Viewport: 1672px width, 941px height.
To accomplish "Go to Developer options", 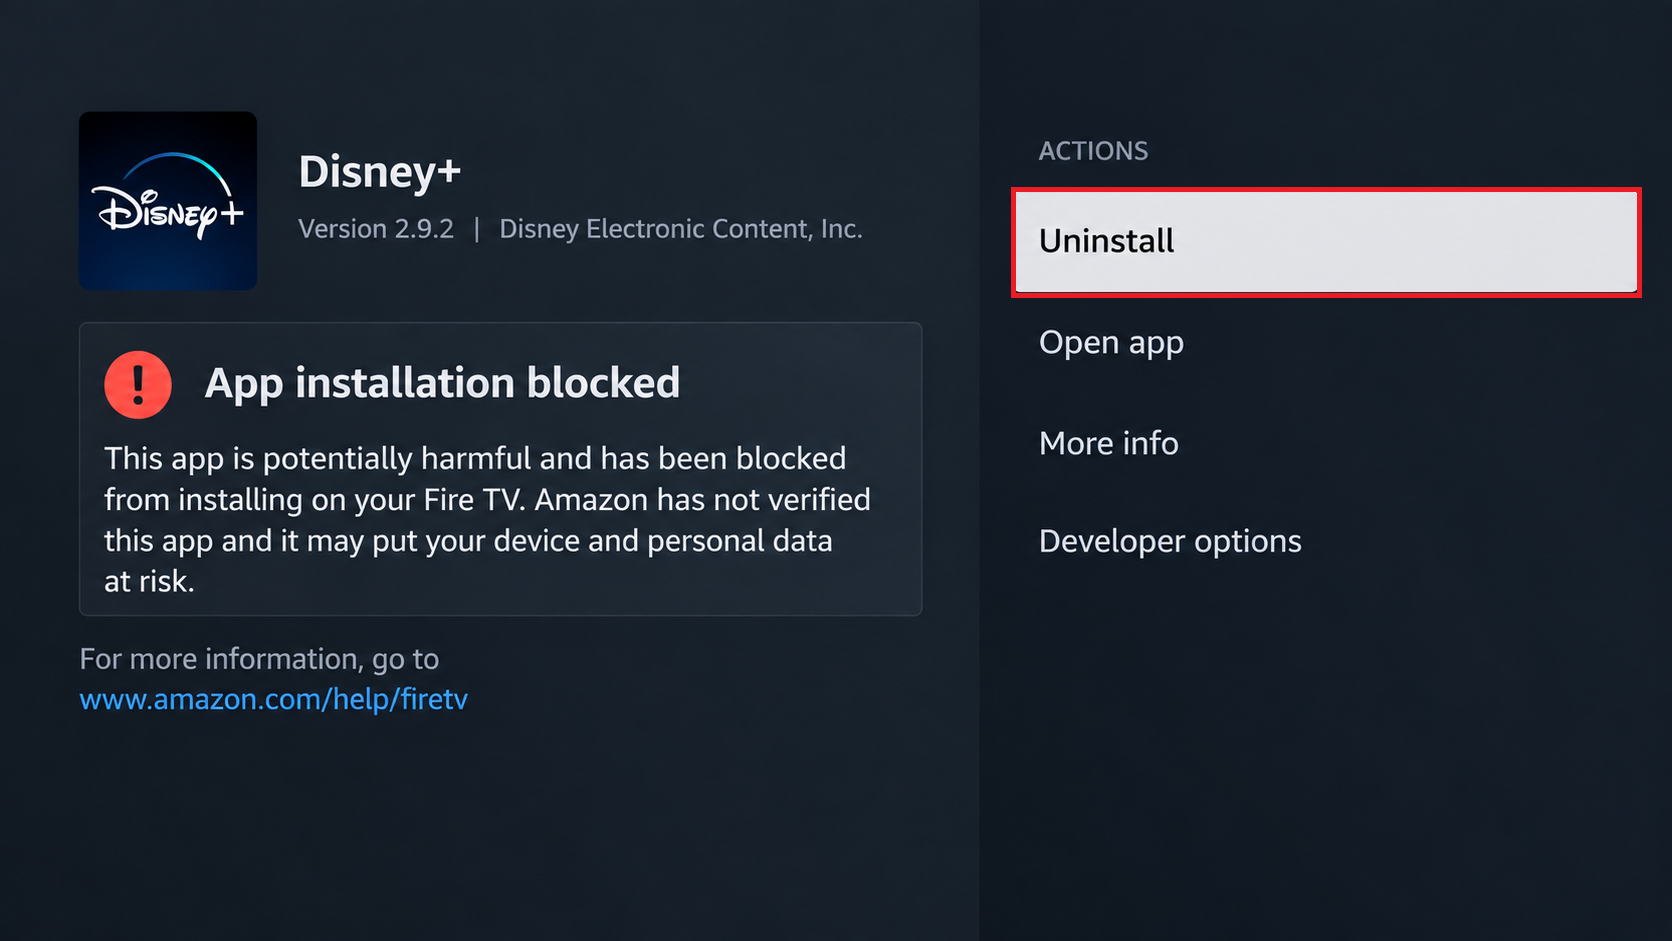I will 1170,541.
